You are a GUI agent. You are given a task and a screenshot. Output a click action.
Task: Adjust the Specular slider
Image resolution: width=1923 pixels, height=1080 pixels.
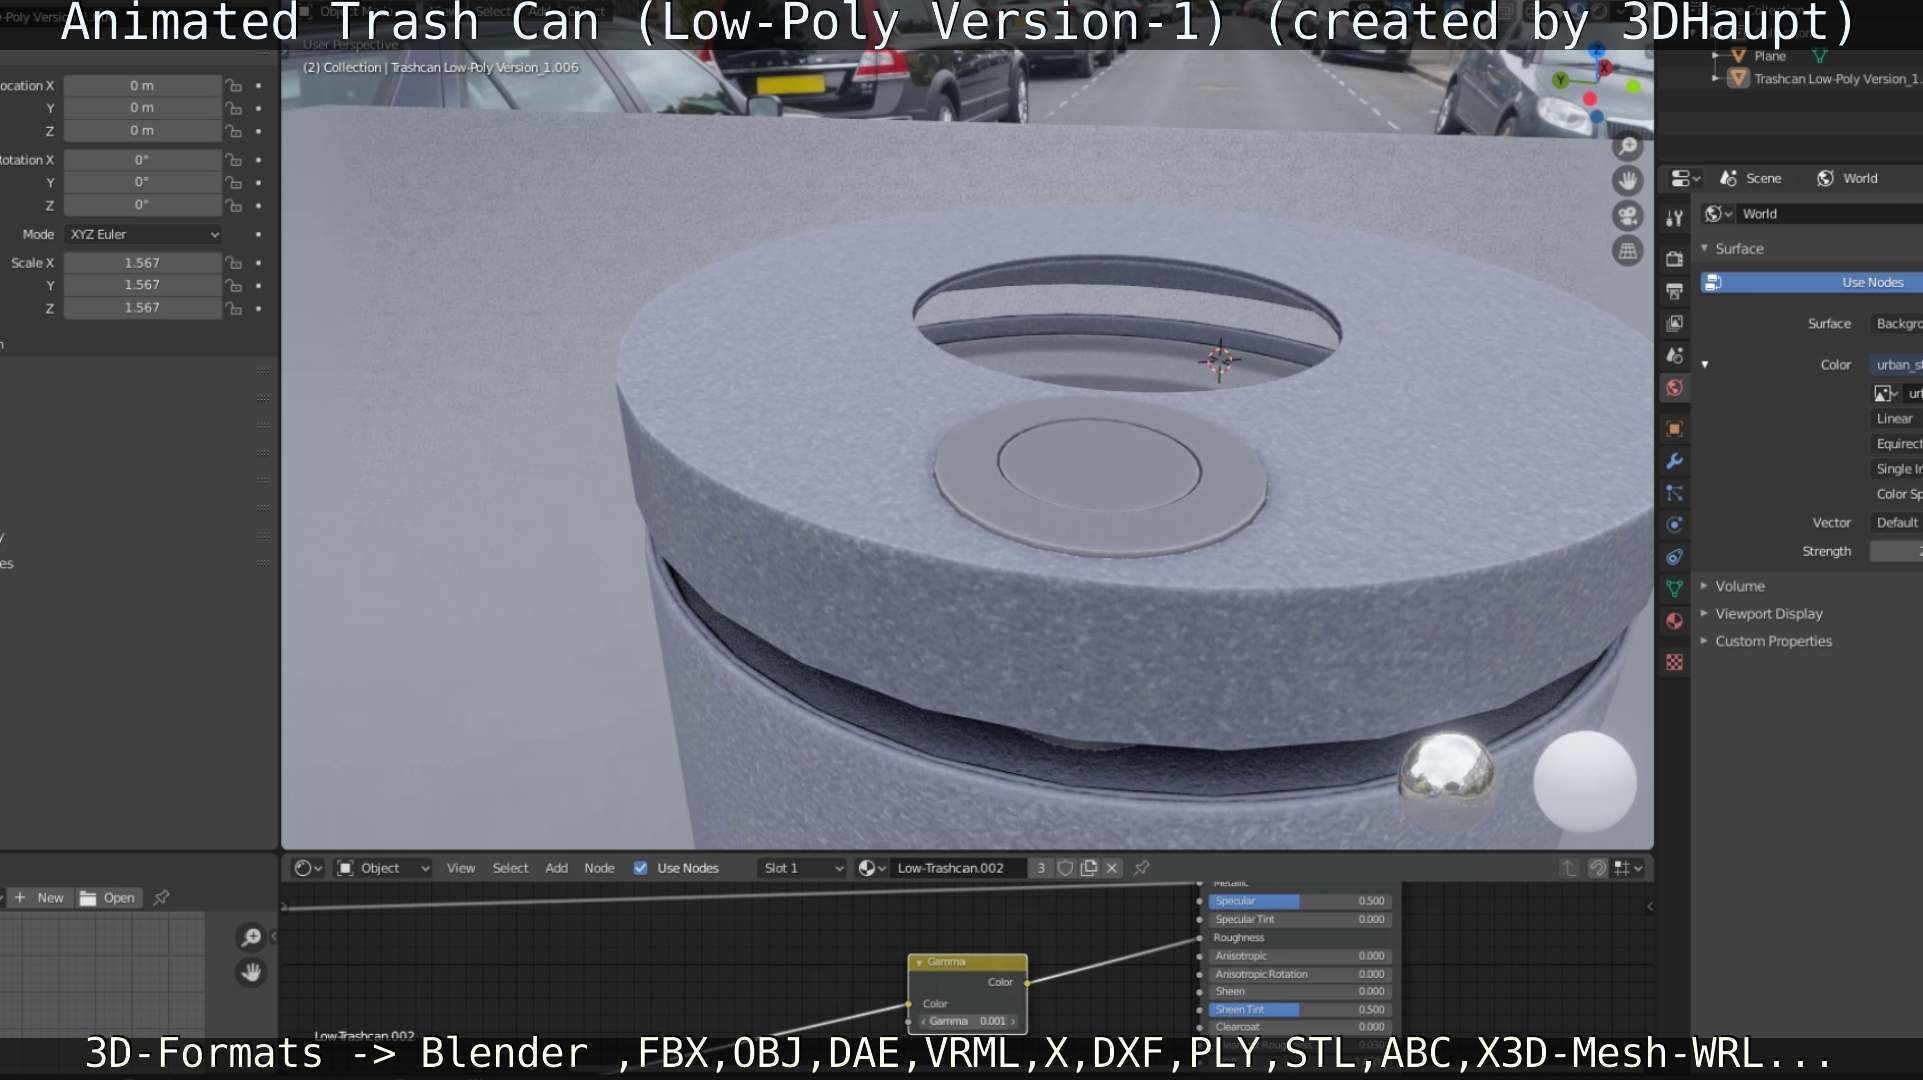click(1299, 901)
